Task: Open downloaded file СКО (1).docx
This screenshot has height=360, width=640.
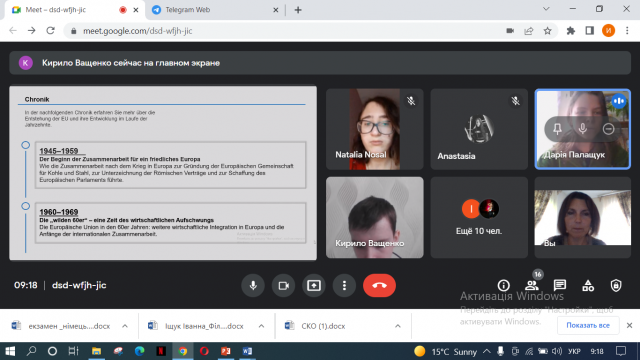Action: (x=316, y=326)
